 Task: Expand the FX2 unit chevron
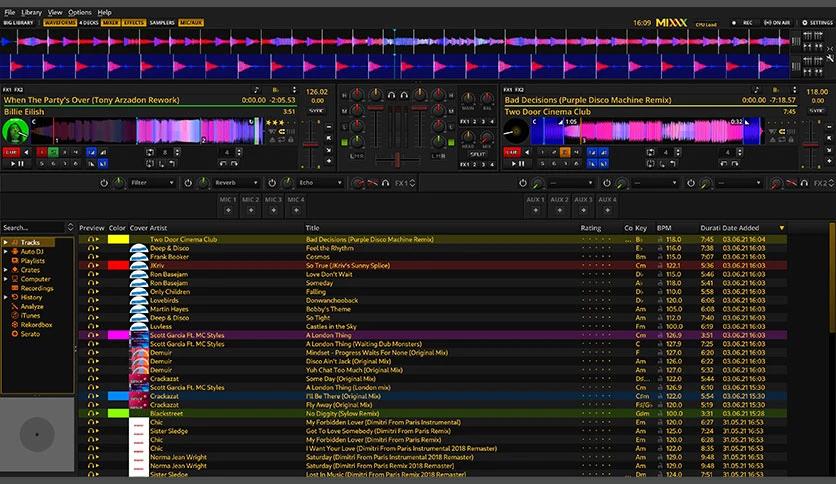[x=831, y=183]
